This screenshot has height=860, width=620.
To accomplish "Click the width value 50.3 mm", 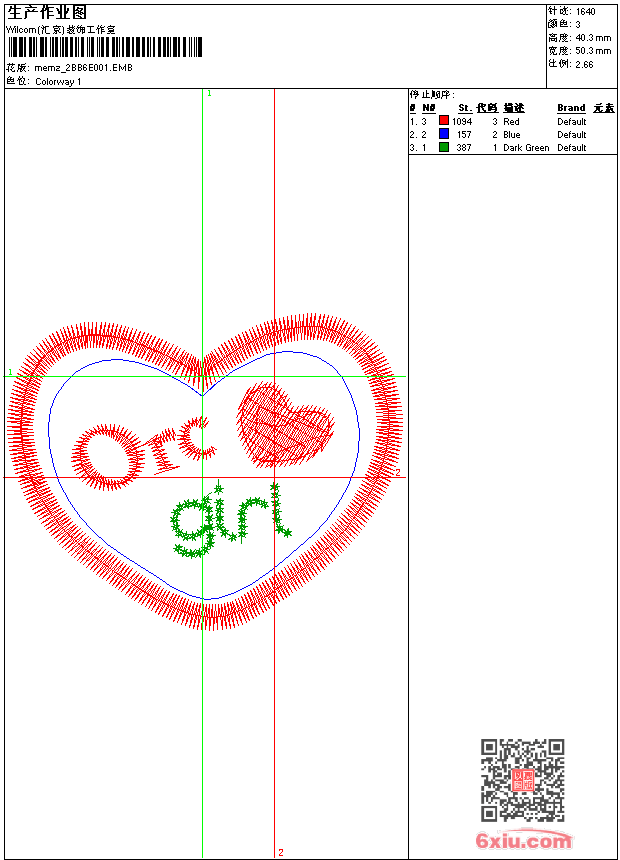I will tap(593, 50).
